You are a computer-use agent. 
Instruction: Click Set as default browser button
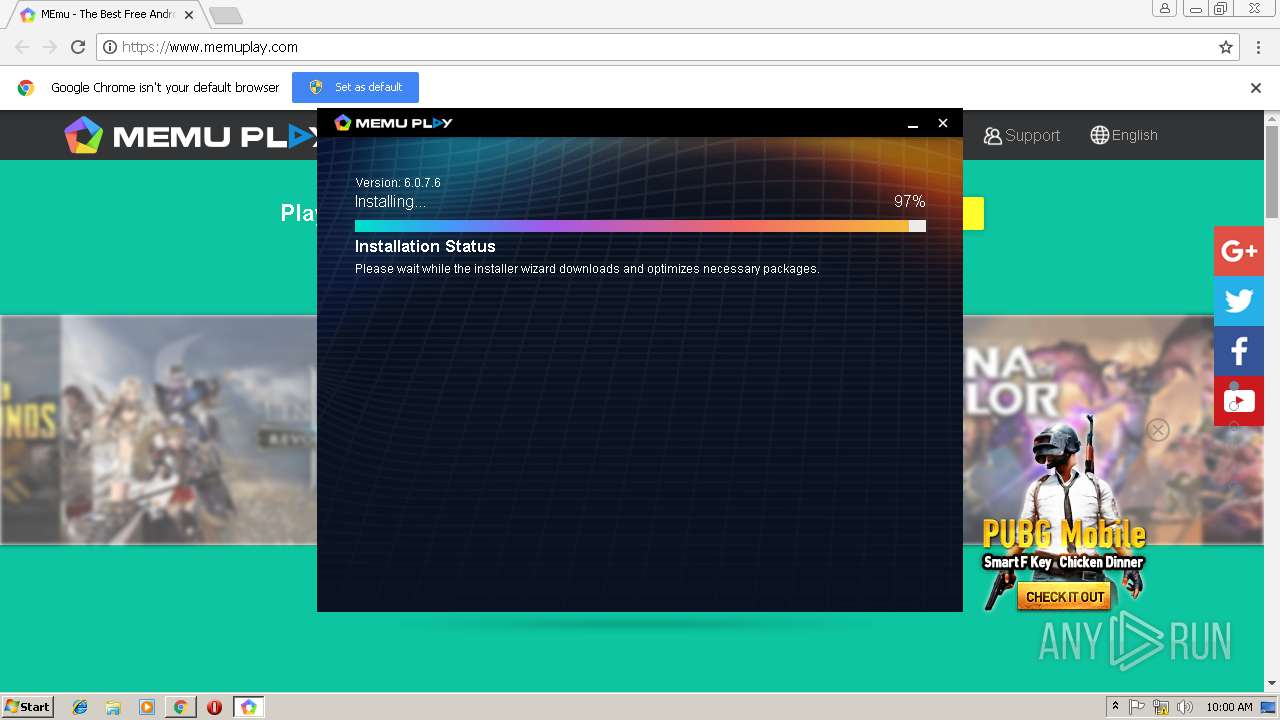tap(355, 87)
